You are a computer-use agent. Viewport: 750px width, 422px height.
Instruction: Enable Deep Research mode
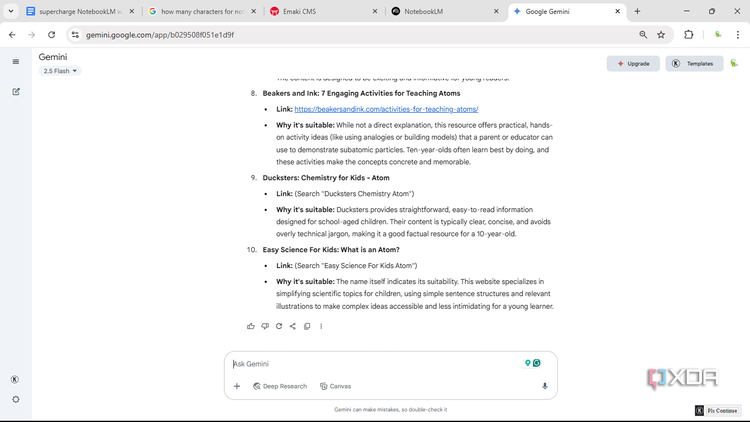[280, 386]
